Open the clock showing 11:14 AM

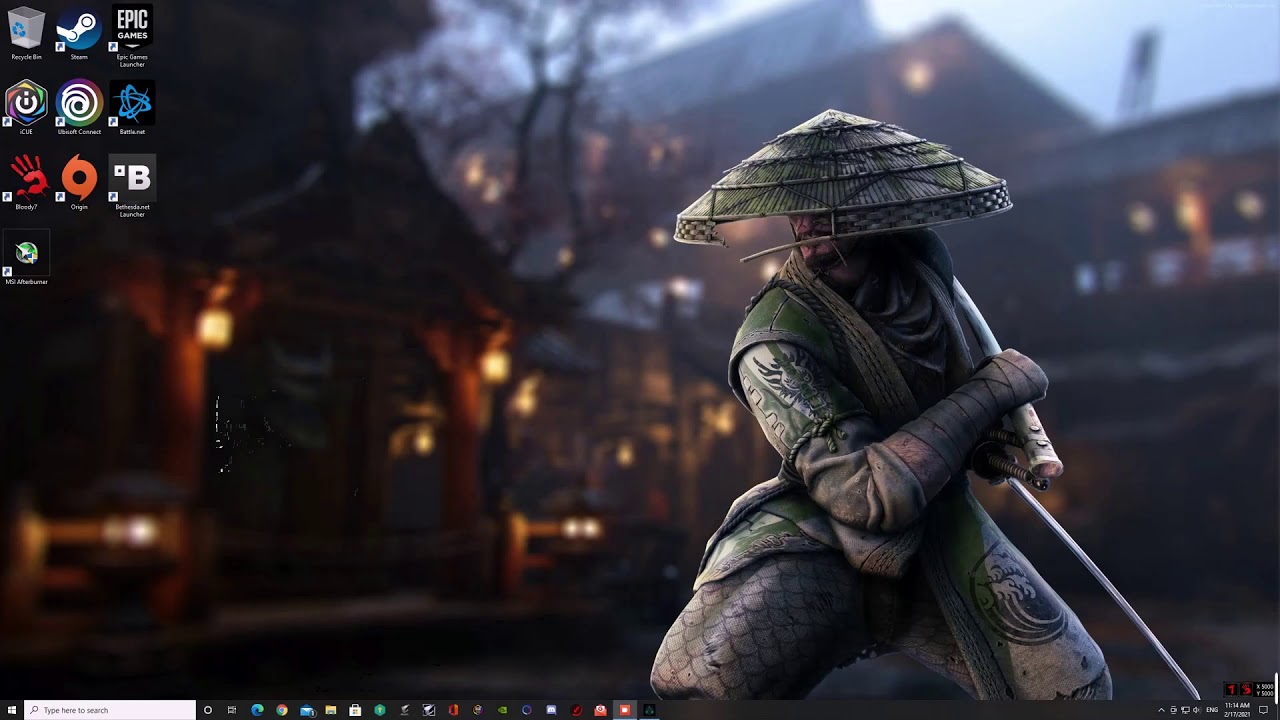[1237, 710]
